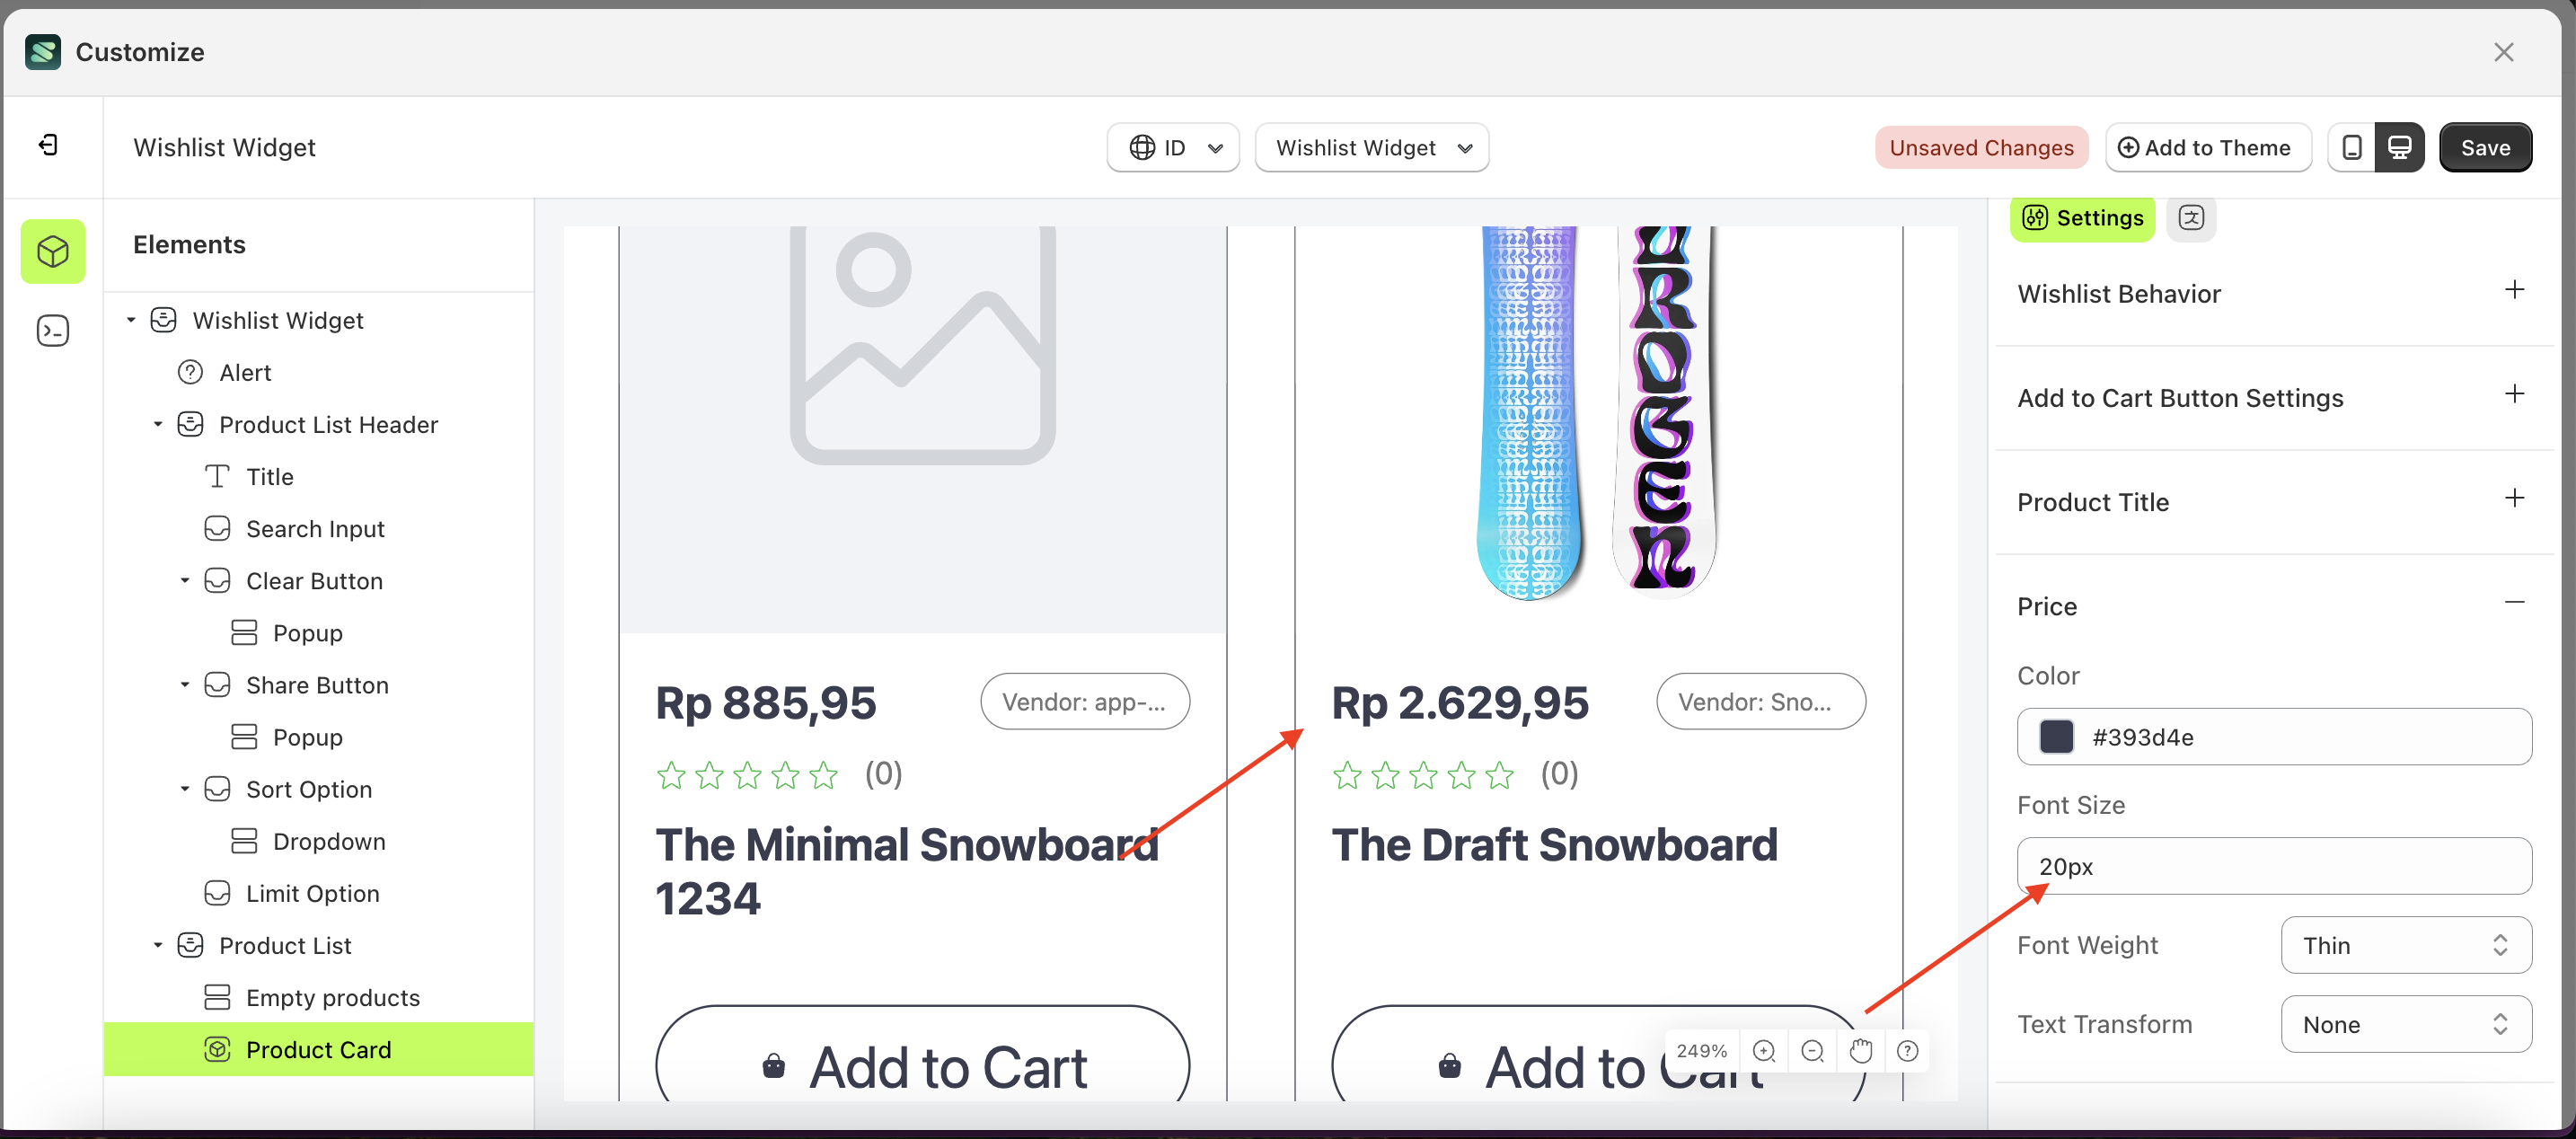Select the hand pan tool

1860,1051
